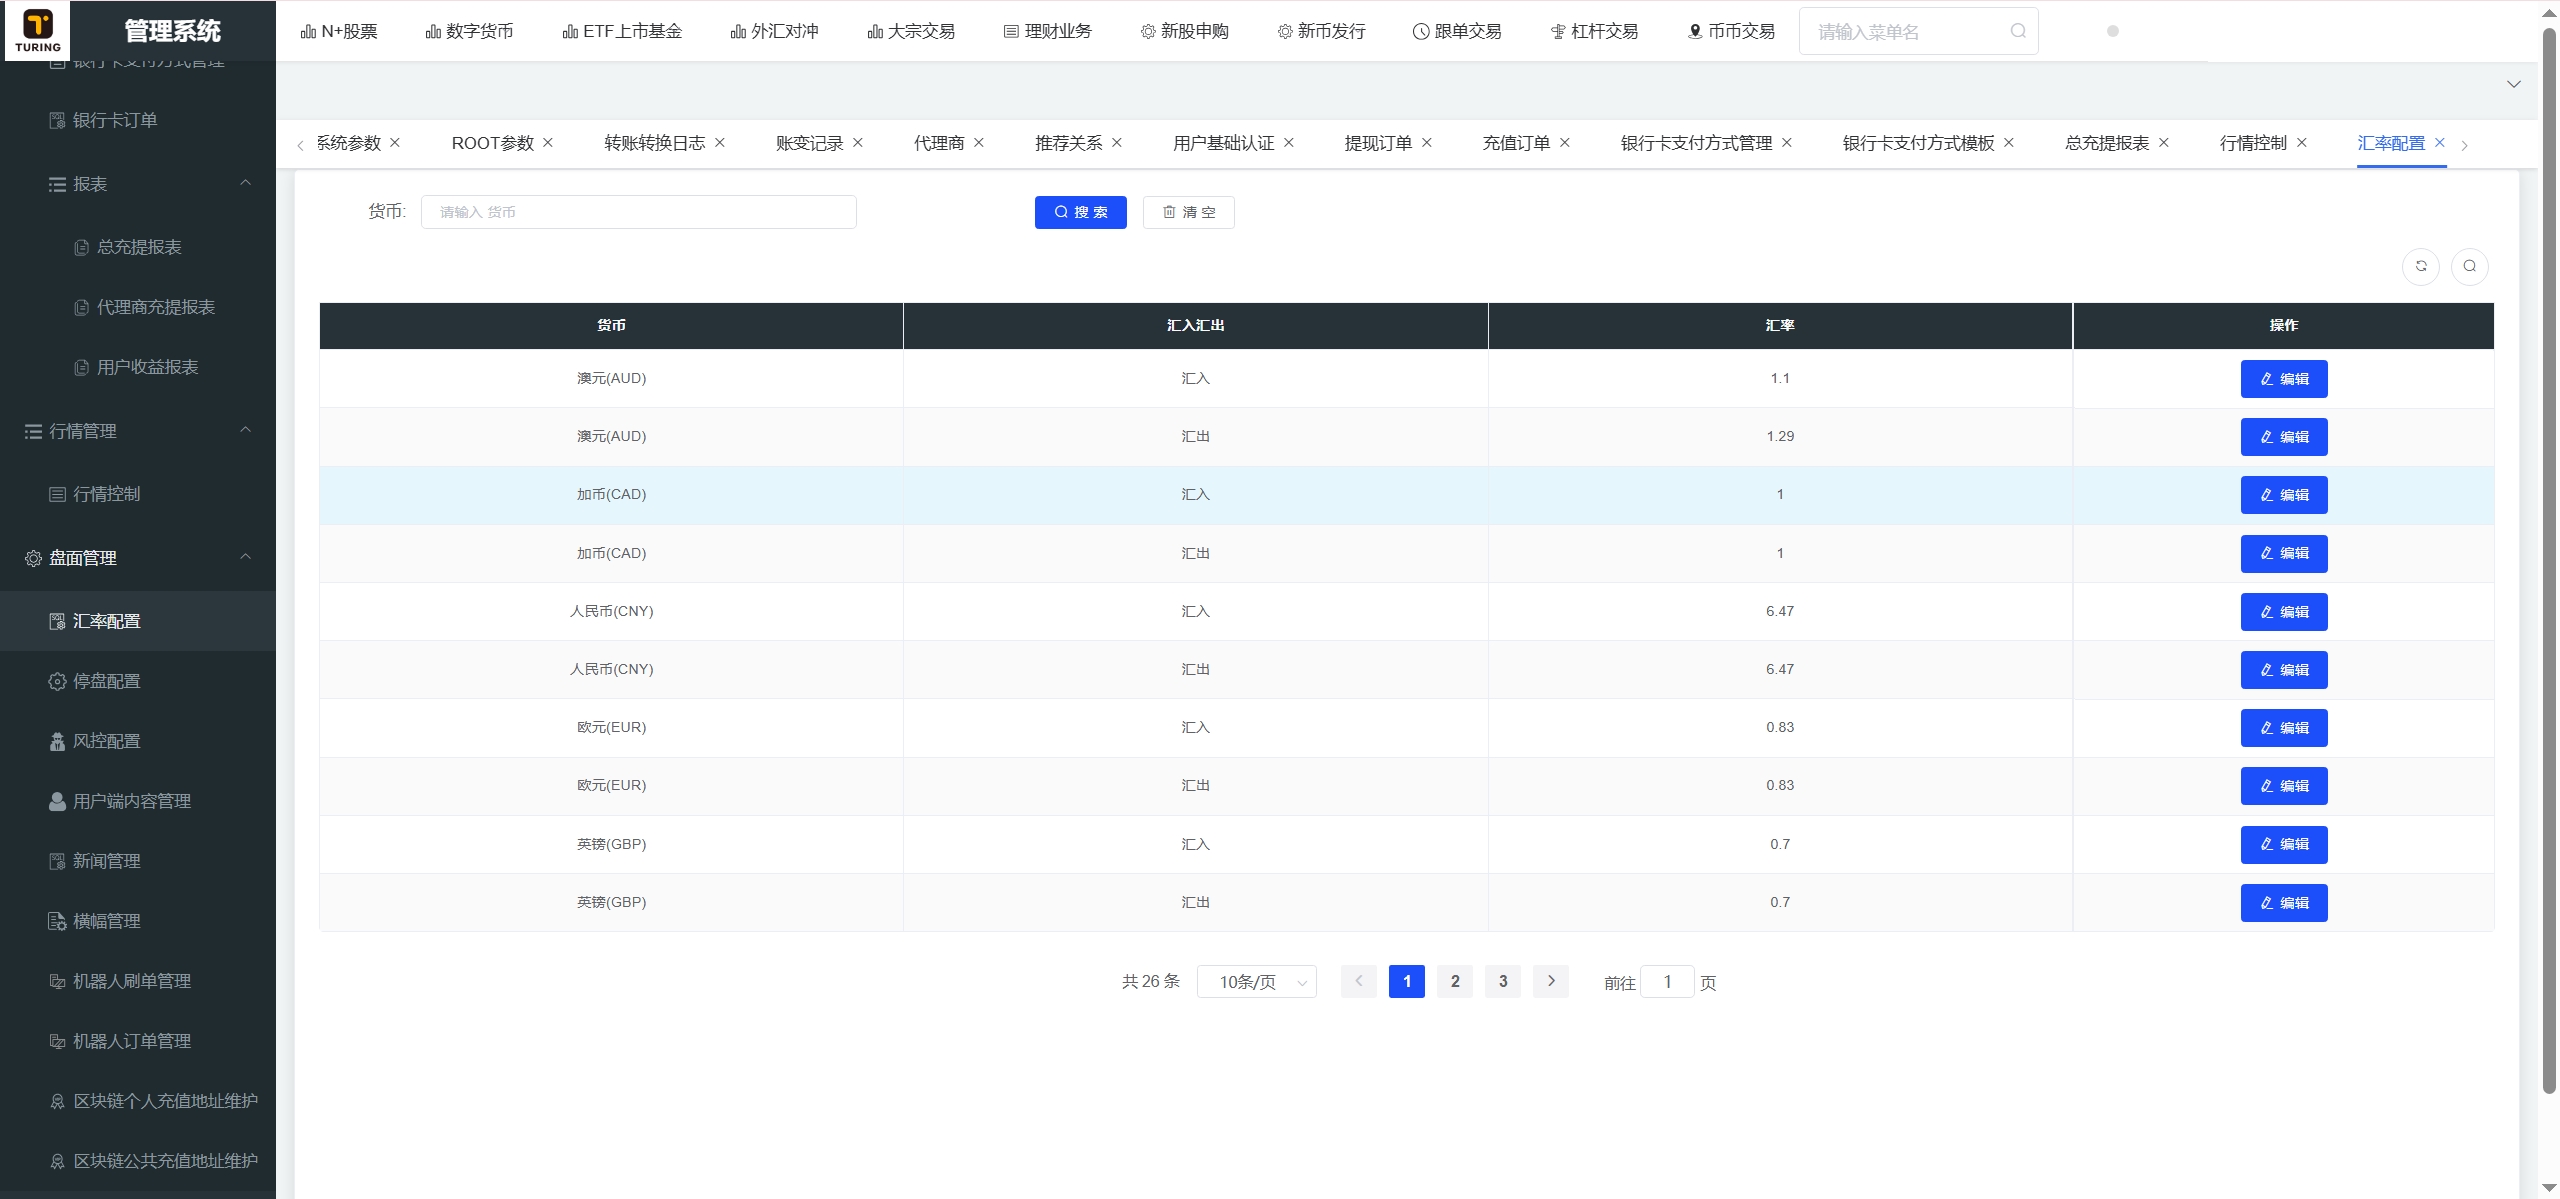This screenshot has height=1199, width=2560.
Task: Open the 杠杆交易 top menu
Action: (1594, 31)
